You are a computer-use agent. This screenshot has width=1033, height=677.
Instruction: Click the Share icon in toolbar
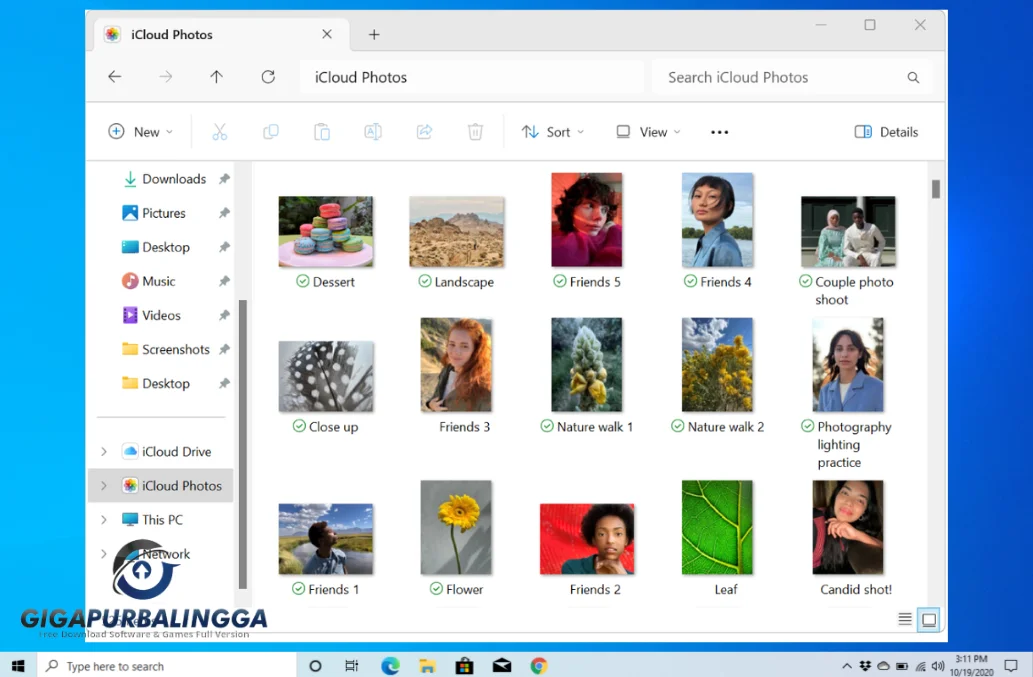click(x=424, y=132)
